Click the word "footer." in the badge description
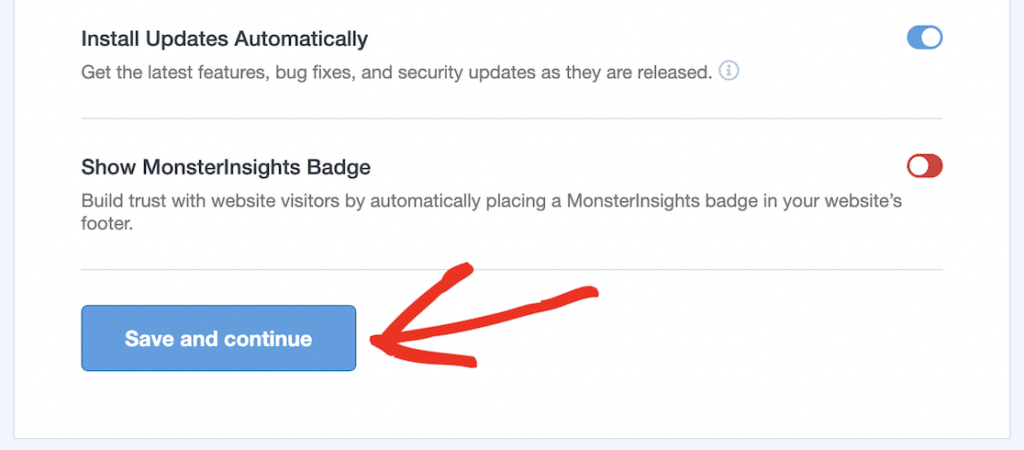Screen dimensions: 1024x450 [106, 225]
